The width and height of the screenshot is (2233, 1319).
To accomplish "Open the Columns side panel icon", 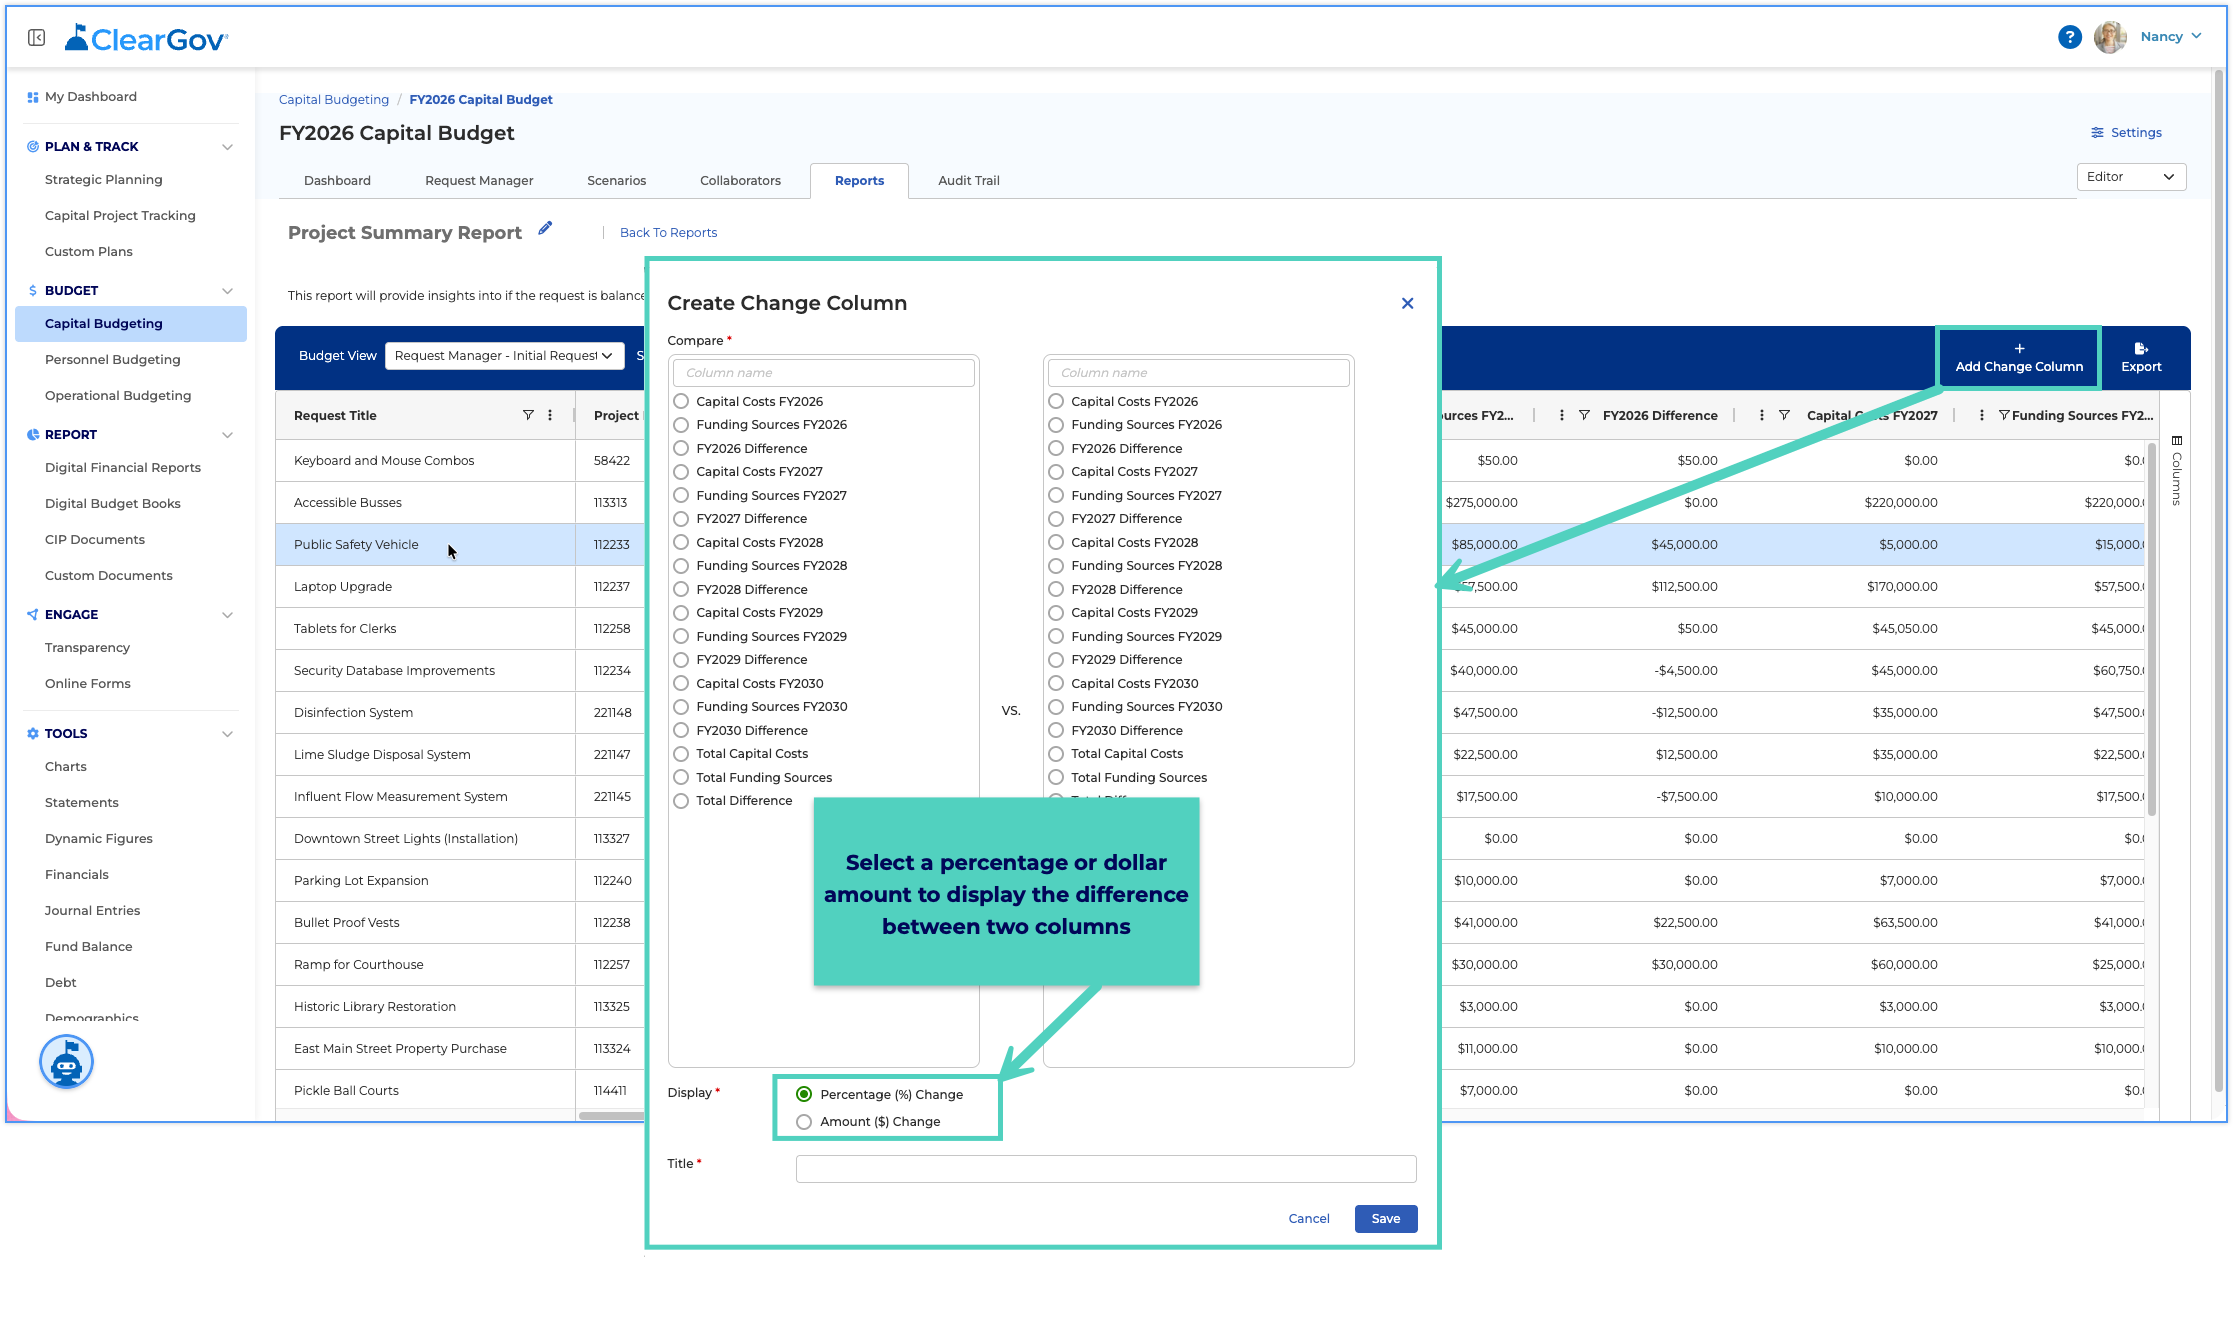I will [x=2176, y=470].
